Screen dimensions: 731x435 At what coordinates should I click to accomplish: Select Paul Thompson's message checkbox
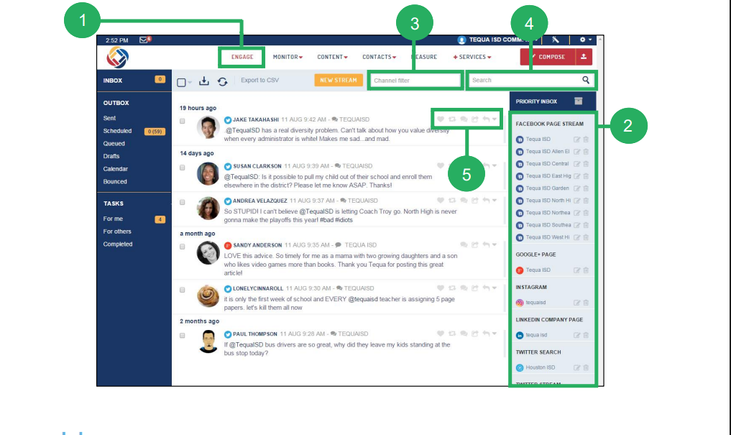pyautogui.click(x=182, y=336)
